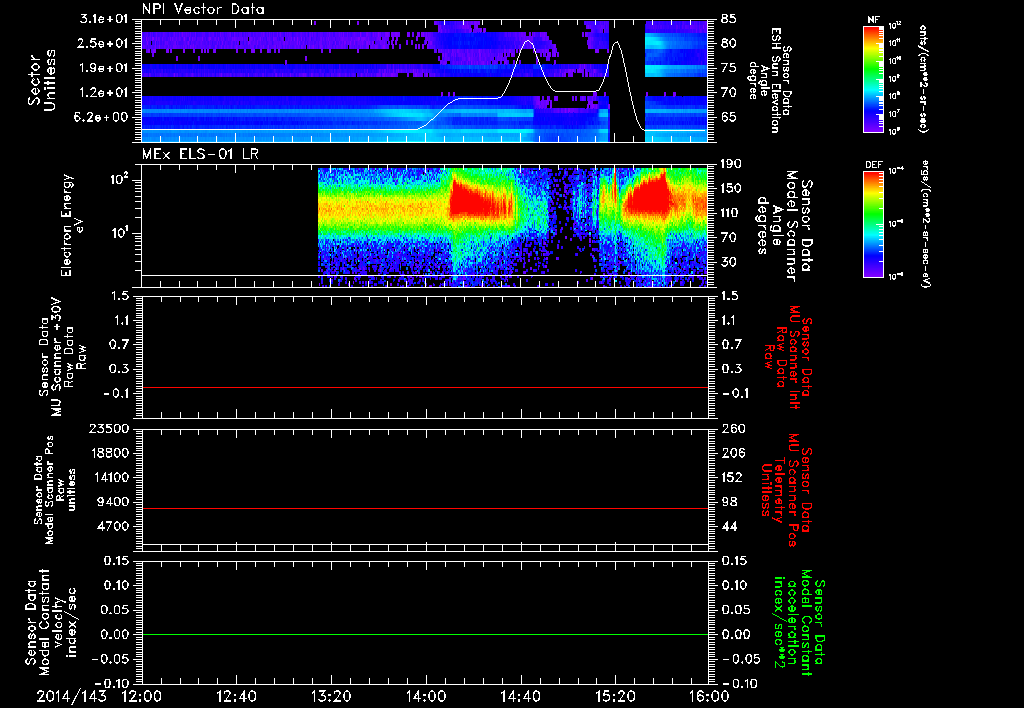This screenshot has height=708, width=1024.
Task: Click the 'Electron Energy eV' axis label
Action: pos(72,225)
